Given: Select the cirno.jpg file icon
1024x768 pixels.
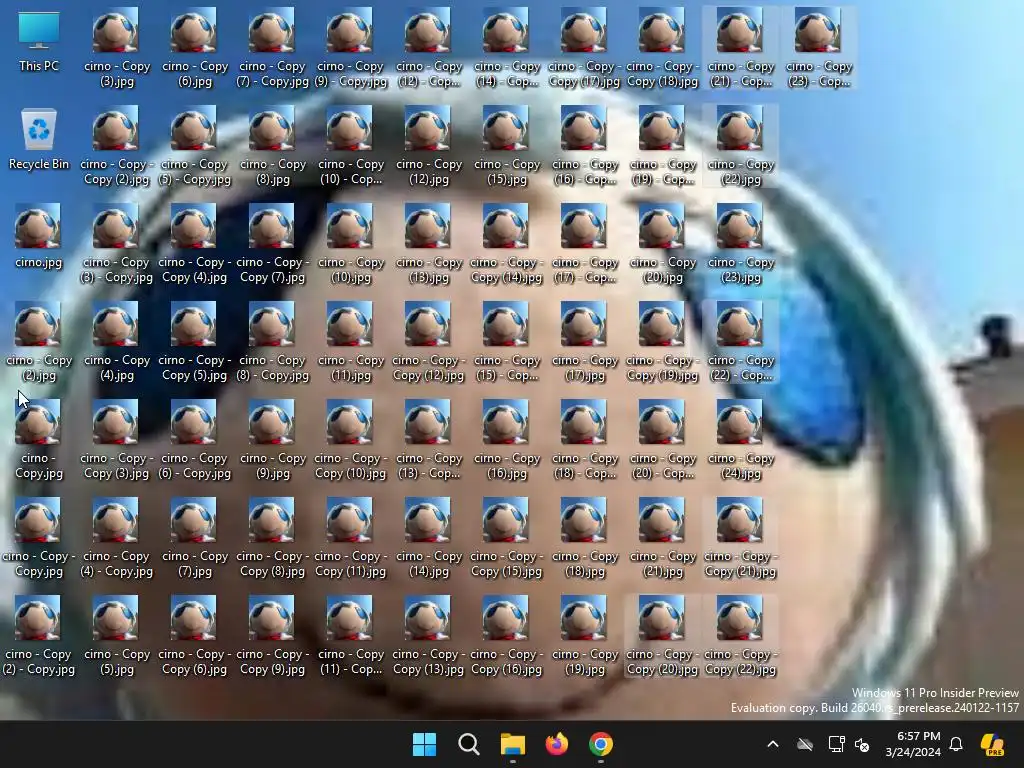Looking at the screenshot, I should click(x=39, y=238).
